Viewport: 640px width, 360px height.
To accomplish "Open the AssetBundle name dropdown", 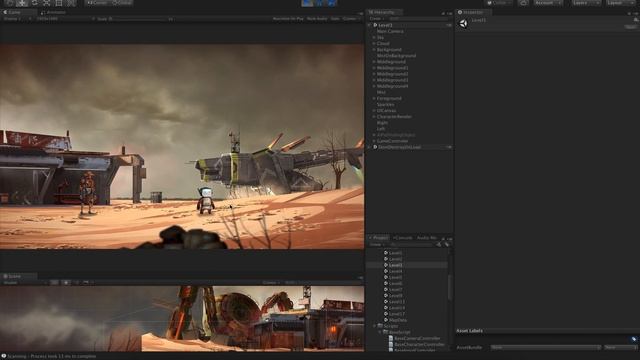I will [x=546, y=347].
